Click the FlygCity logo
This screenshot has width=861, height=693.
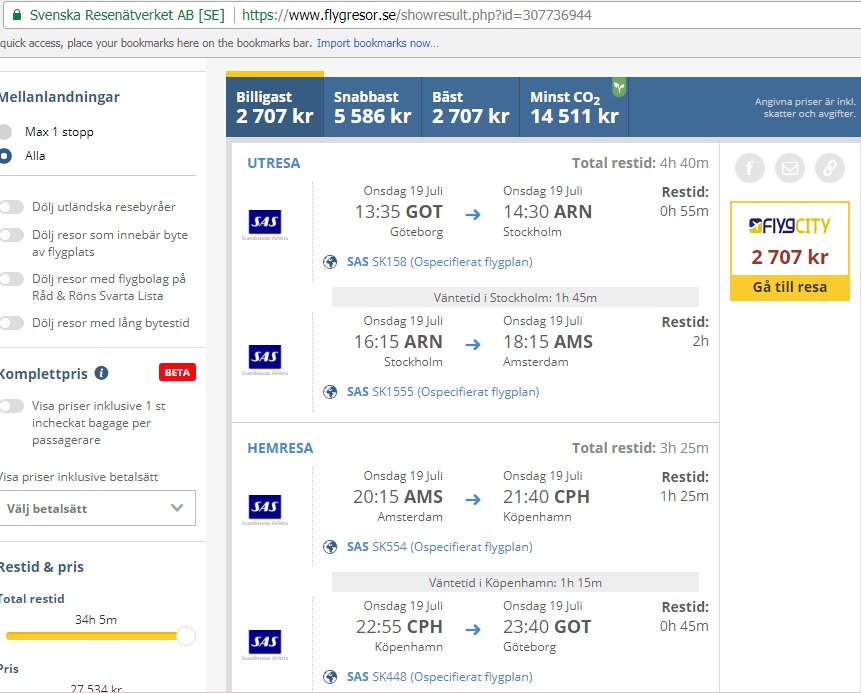(789, 227)
